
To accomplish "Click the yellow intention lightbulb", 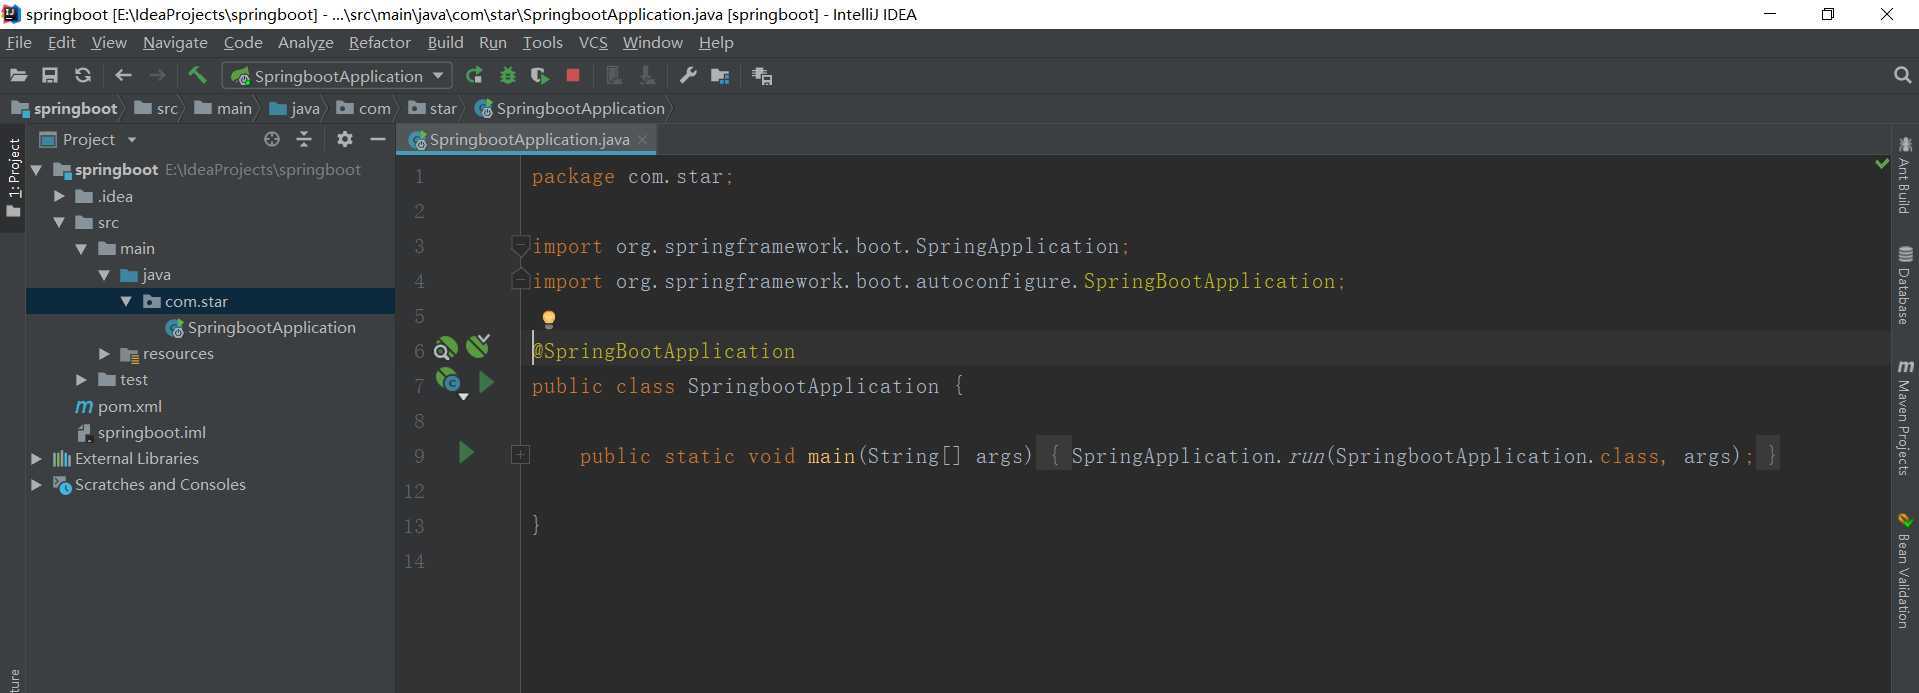I will coord(548,319).
